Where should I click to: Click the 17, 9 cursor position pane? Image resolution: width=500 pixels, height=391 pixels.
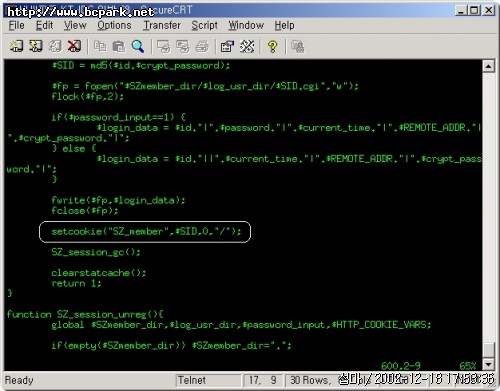pyautogui.click(x=263, y=380)
